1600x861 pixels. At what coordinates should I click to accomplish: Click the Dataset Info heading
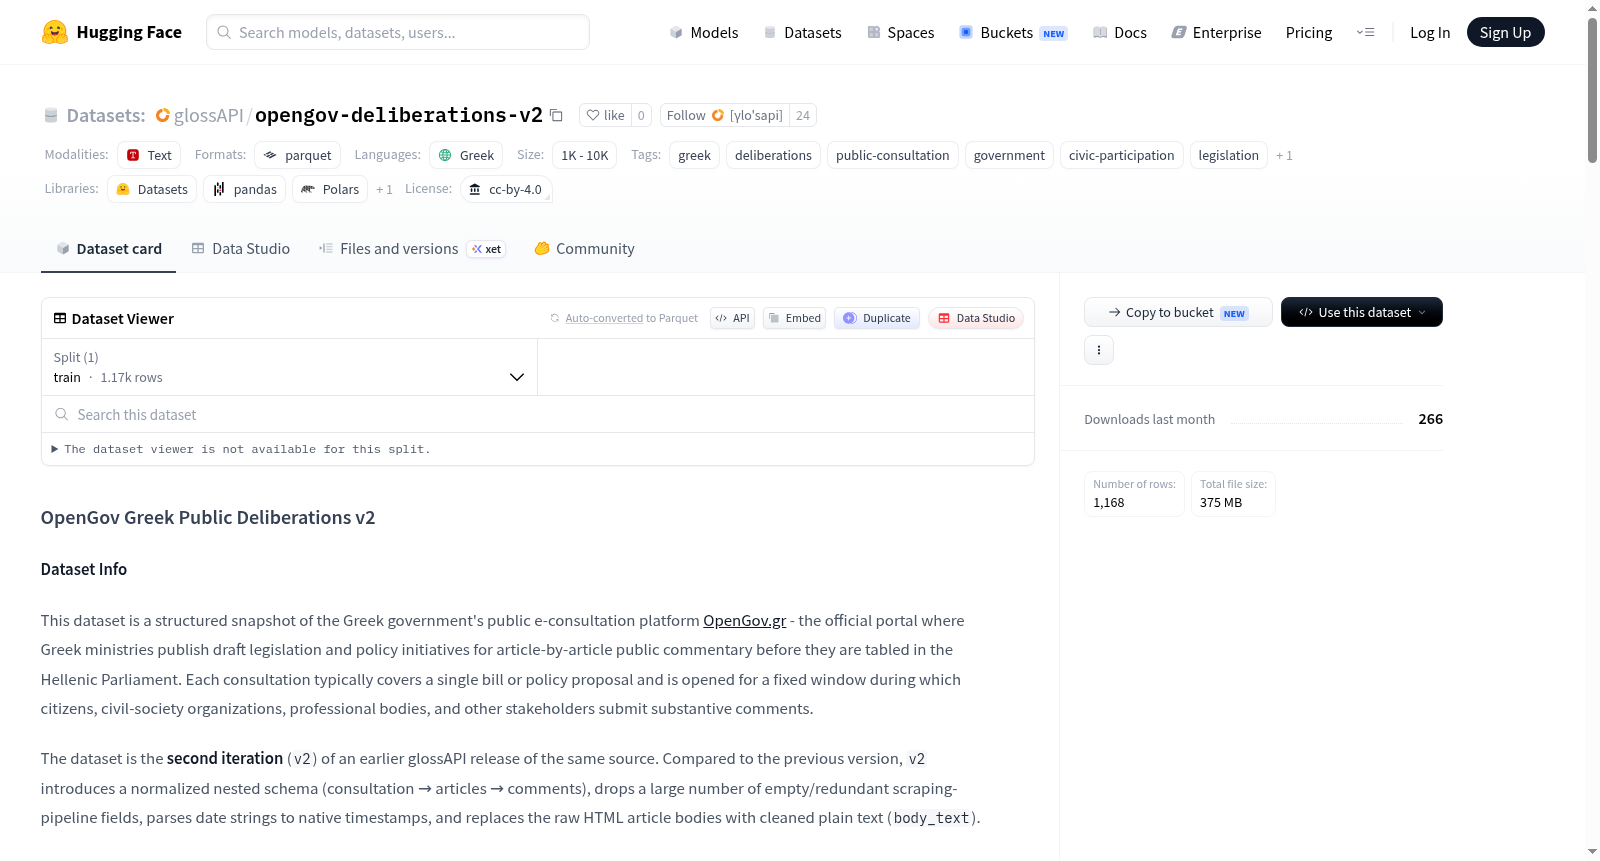tap(84, 569)
